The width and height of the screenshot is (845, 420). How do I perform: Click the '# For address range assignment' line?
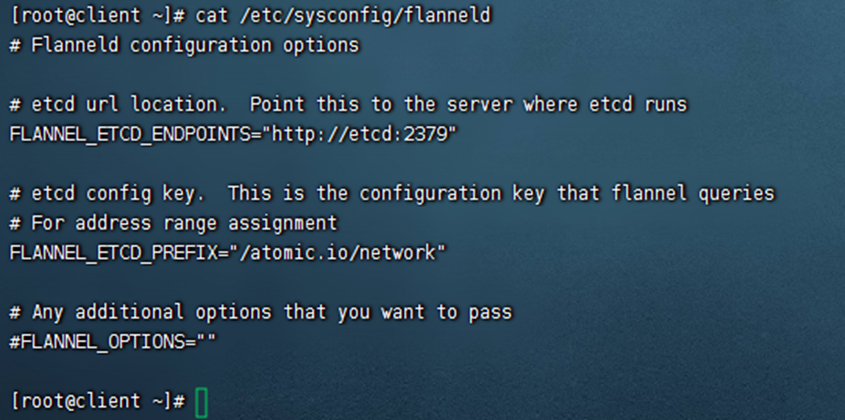coord(174,223)
